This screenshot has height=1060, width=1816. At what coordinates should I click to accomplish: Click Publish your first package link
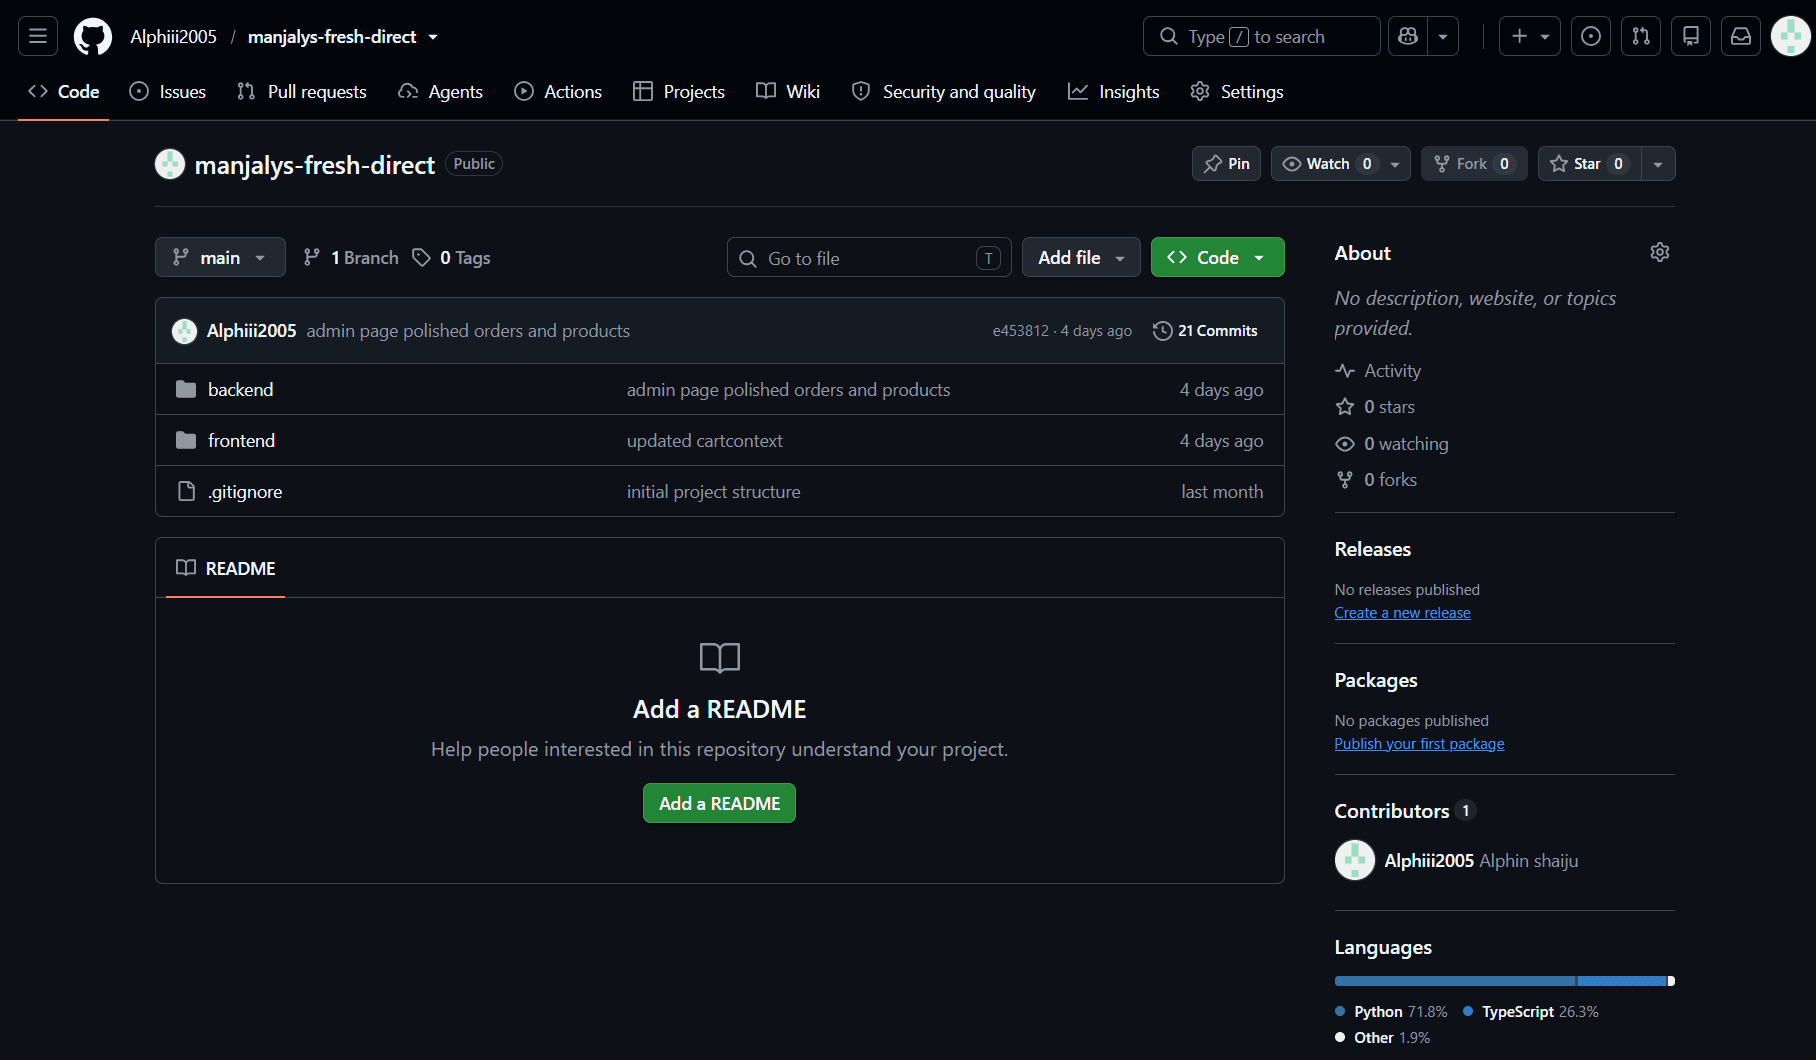[1419, 744]
